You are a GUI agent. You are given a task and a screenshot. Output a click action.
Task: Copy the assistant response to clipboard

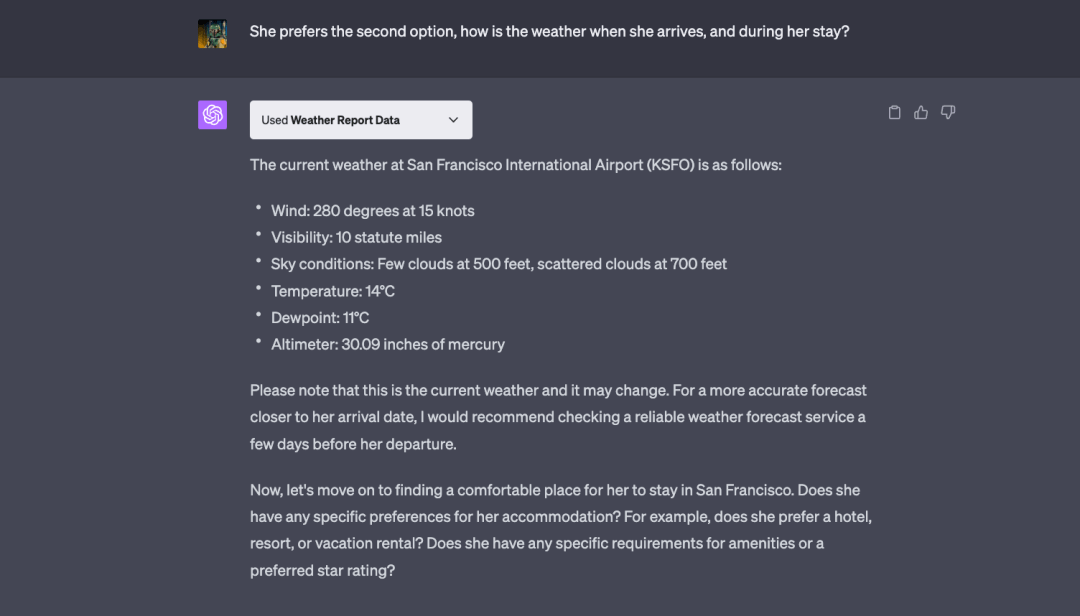coord(895,113)
